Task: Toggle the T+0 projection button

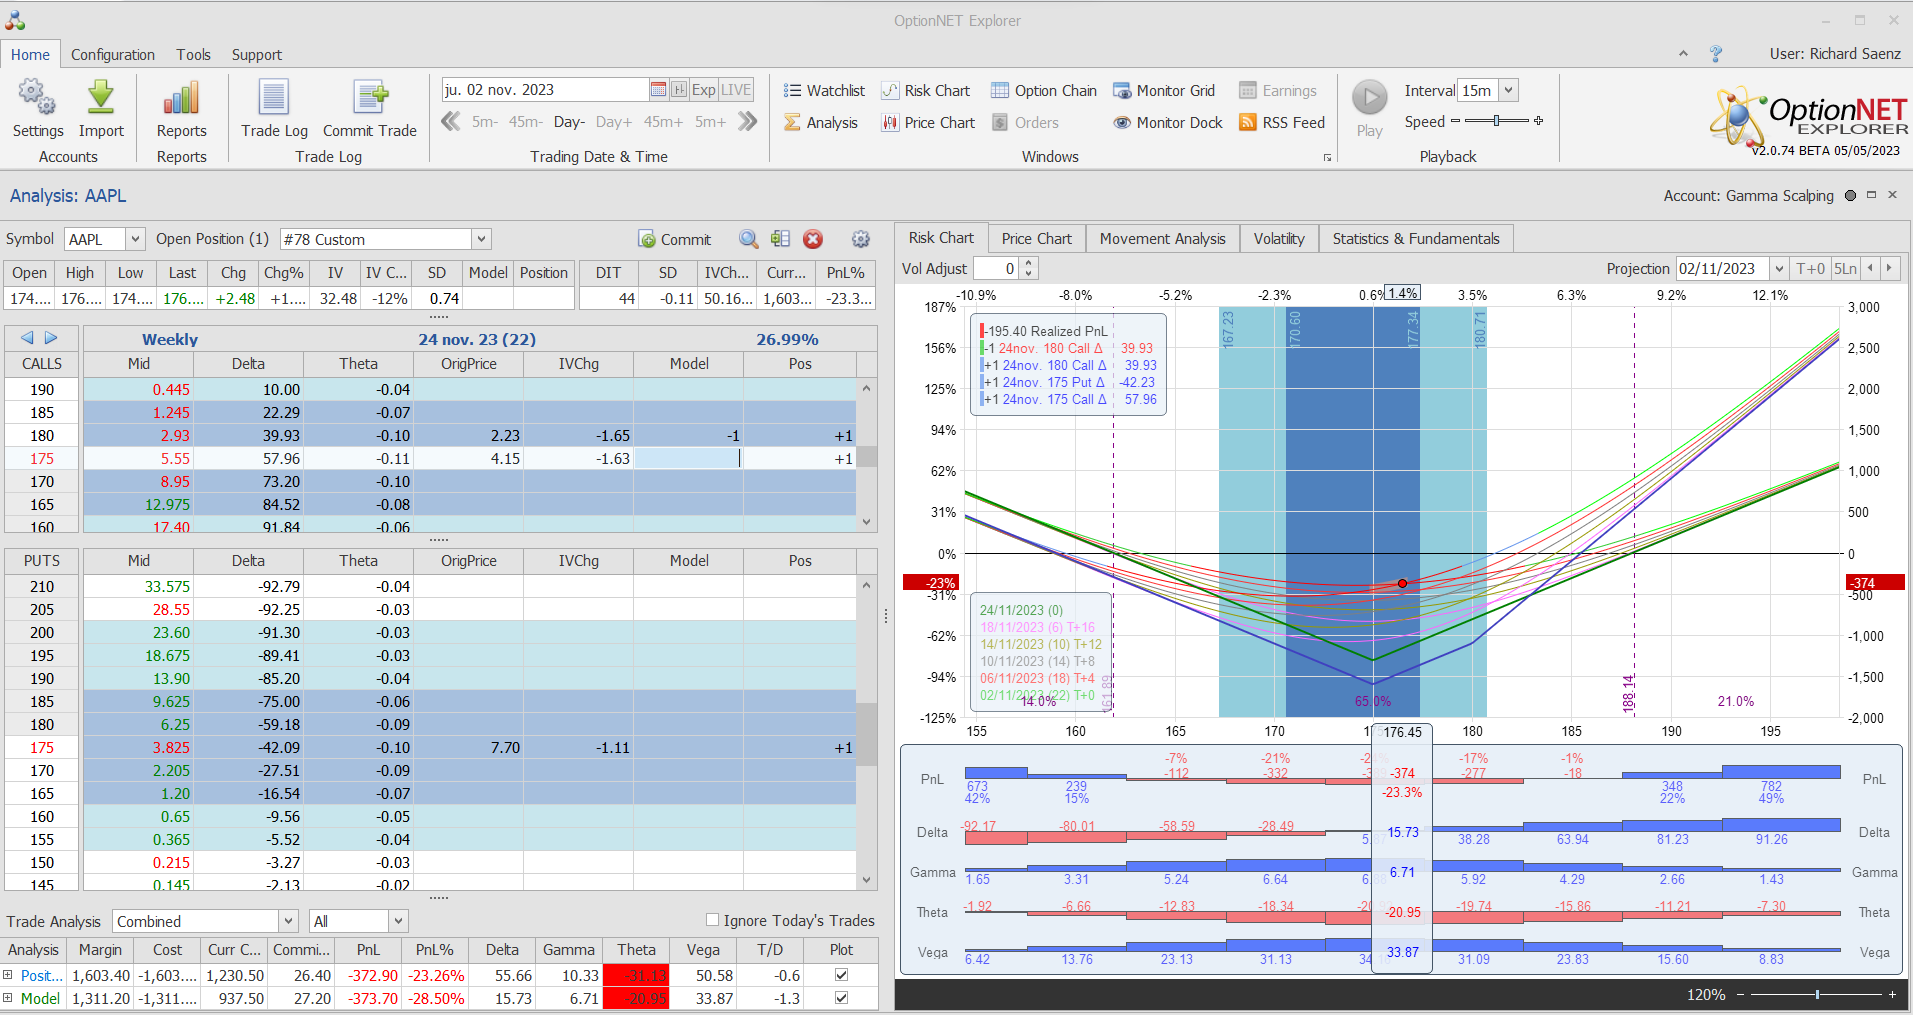Action: (x=1811, y=268)
